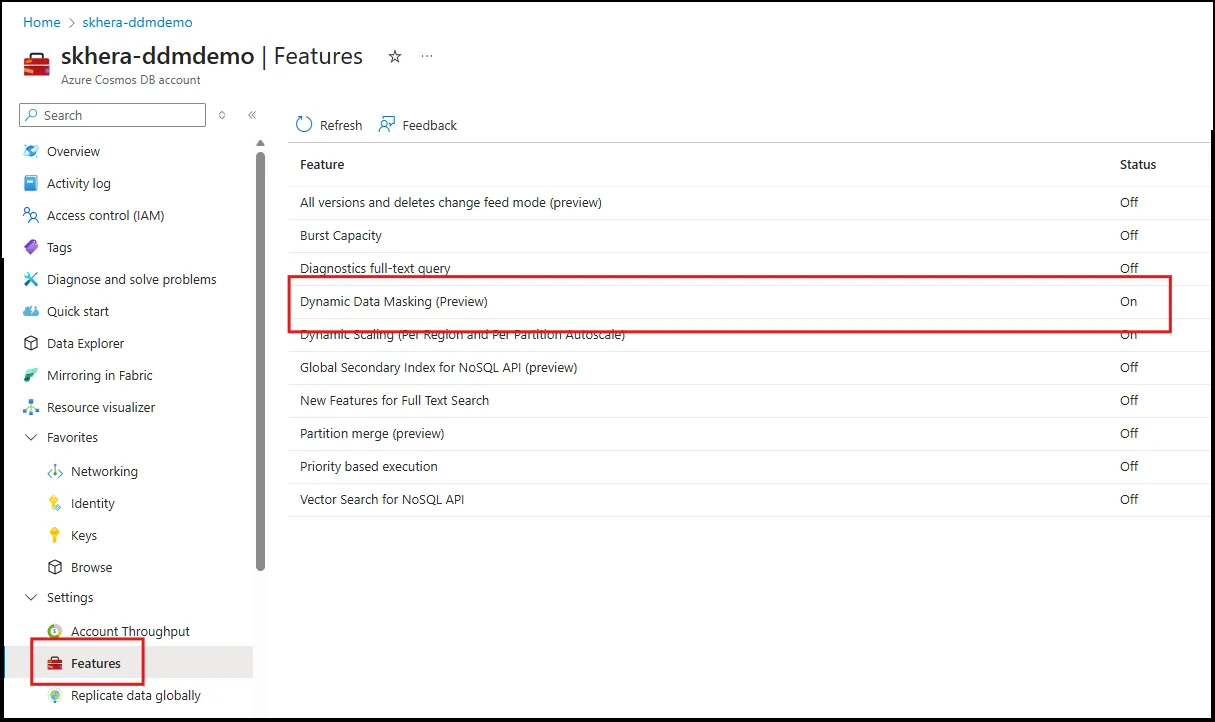Go to Home via breadcrumb link

tap(41, 21)
